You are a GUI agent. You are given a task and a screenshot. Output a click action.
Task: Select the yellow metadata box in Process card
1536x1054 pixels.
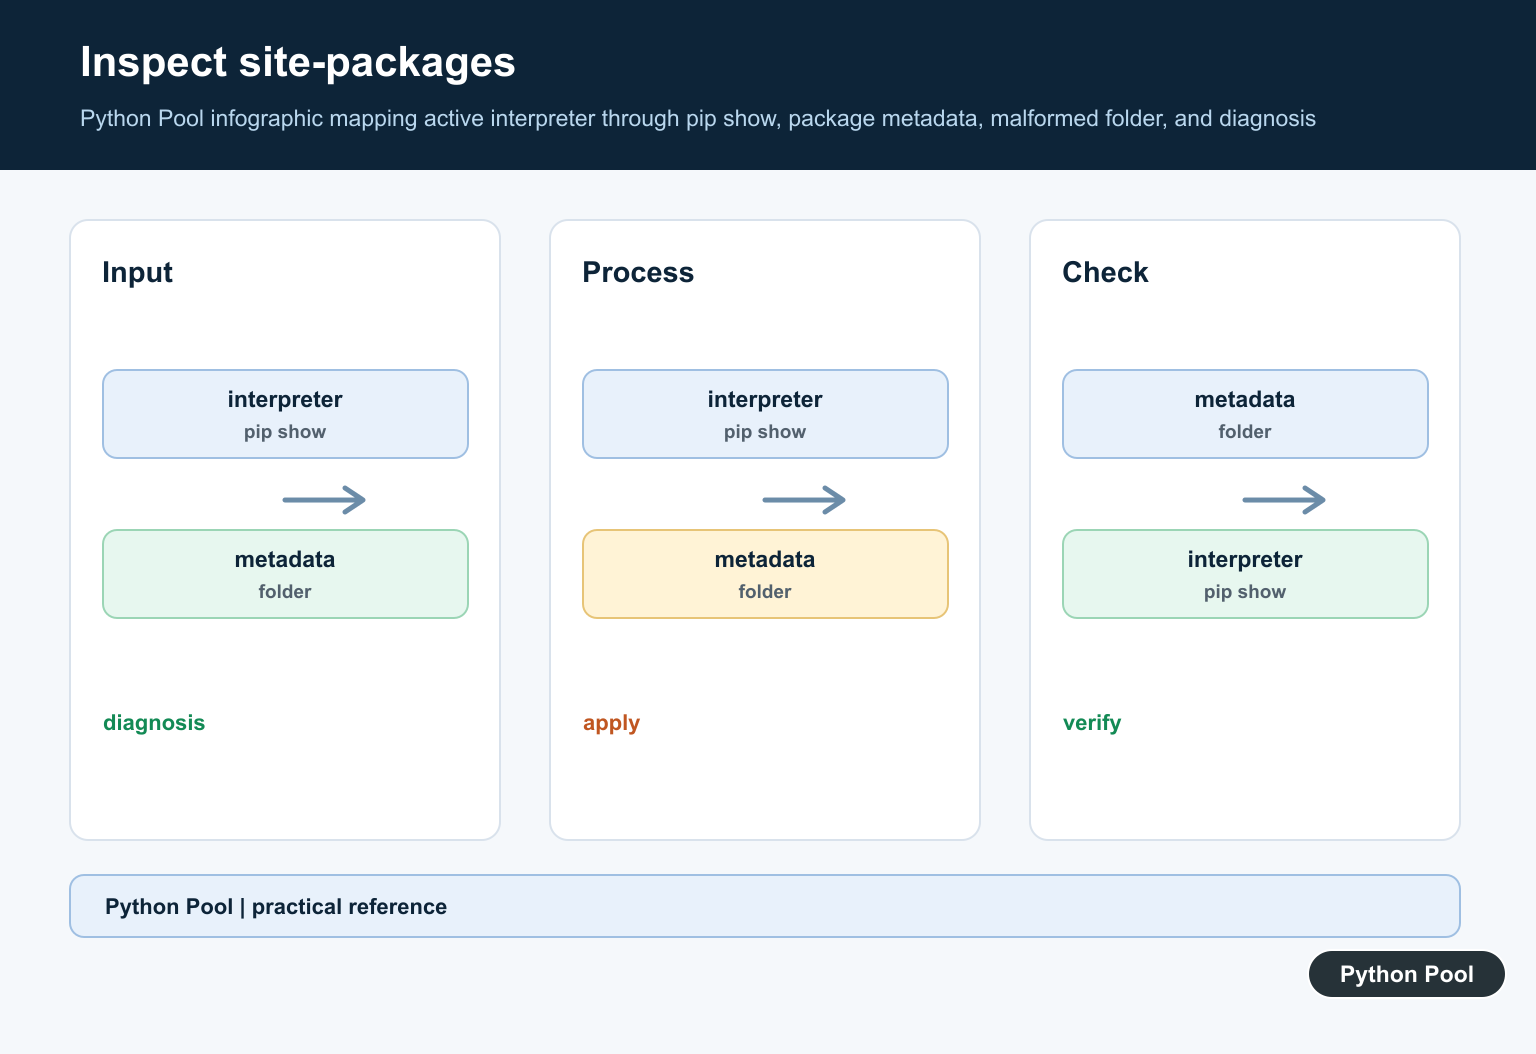point(765,574)
